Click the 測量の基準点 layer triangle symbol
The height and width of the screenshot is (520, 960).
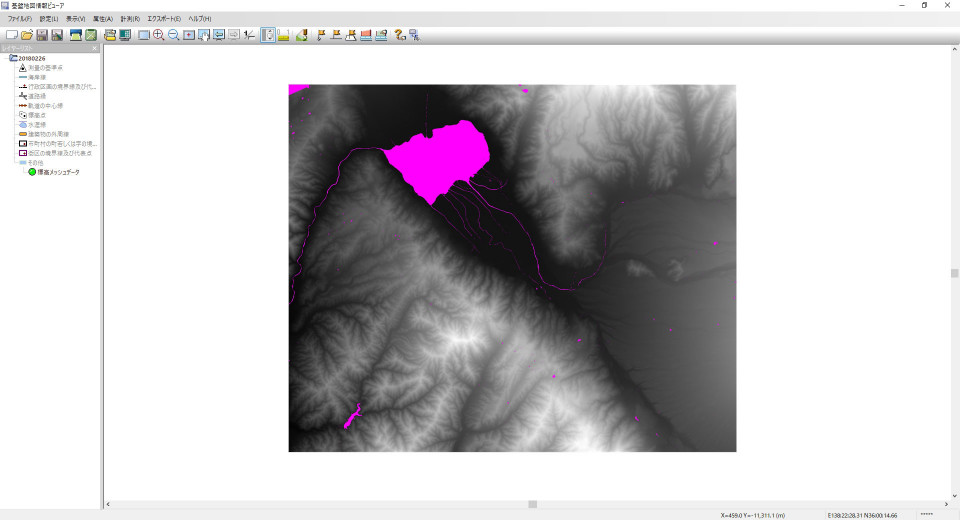[22, 67]
